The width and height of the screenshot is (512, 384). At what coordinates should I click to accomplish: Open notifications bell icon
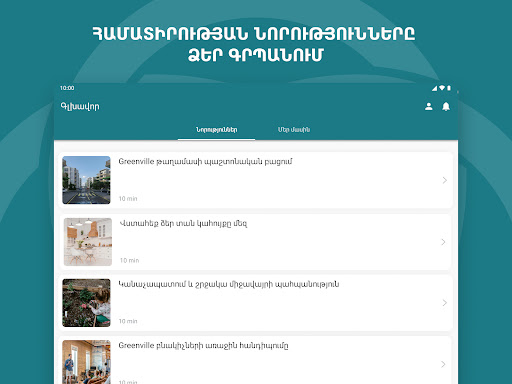point(446,106)
